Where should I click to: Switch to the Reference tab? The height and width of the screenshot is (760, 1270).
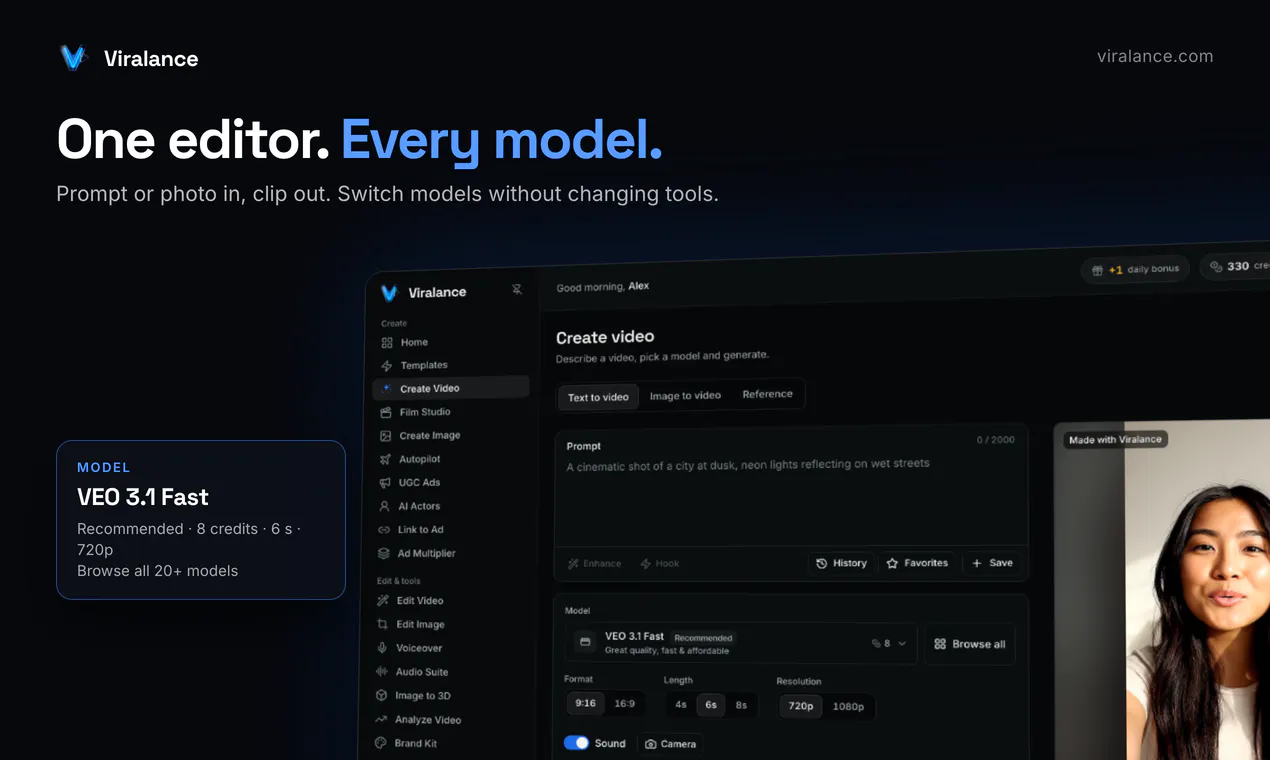[x=767, y=394]
